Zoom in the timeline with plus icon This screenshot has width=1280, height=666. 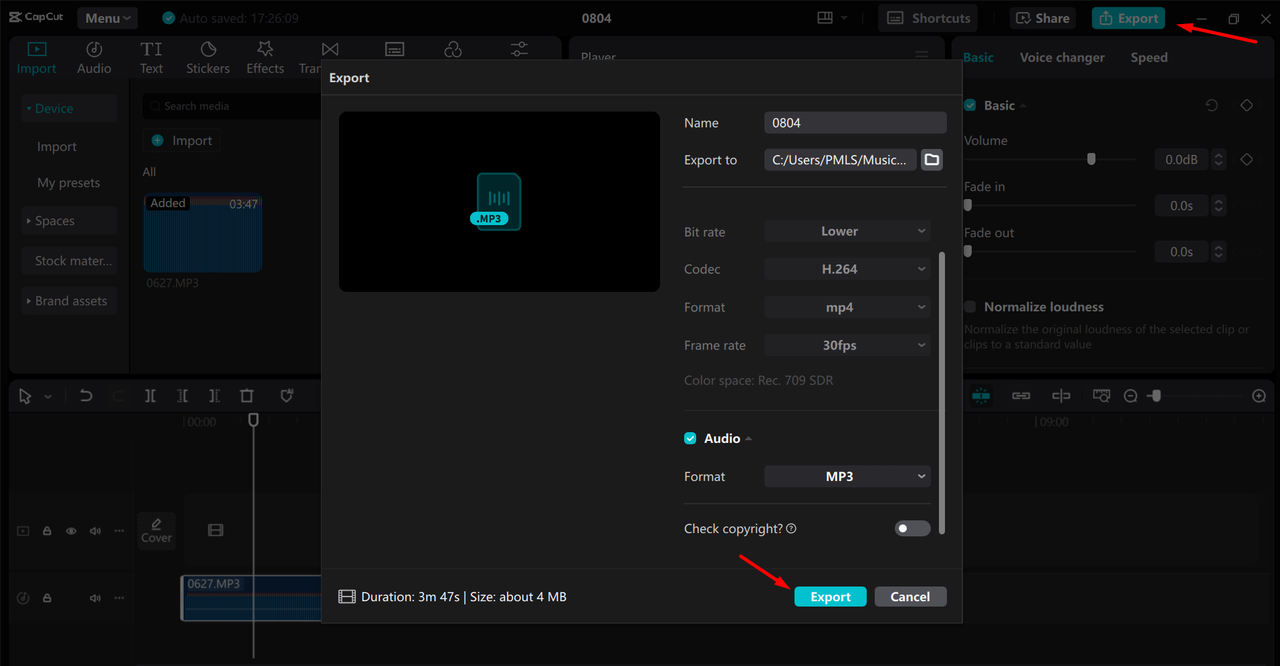tap(1259, 396)
